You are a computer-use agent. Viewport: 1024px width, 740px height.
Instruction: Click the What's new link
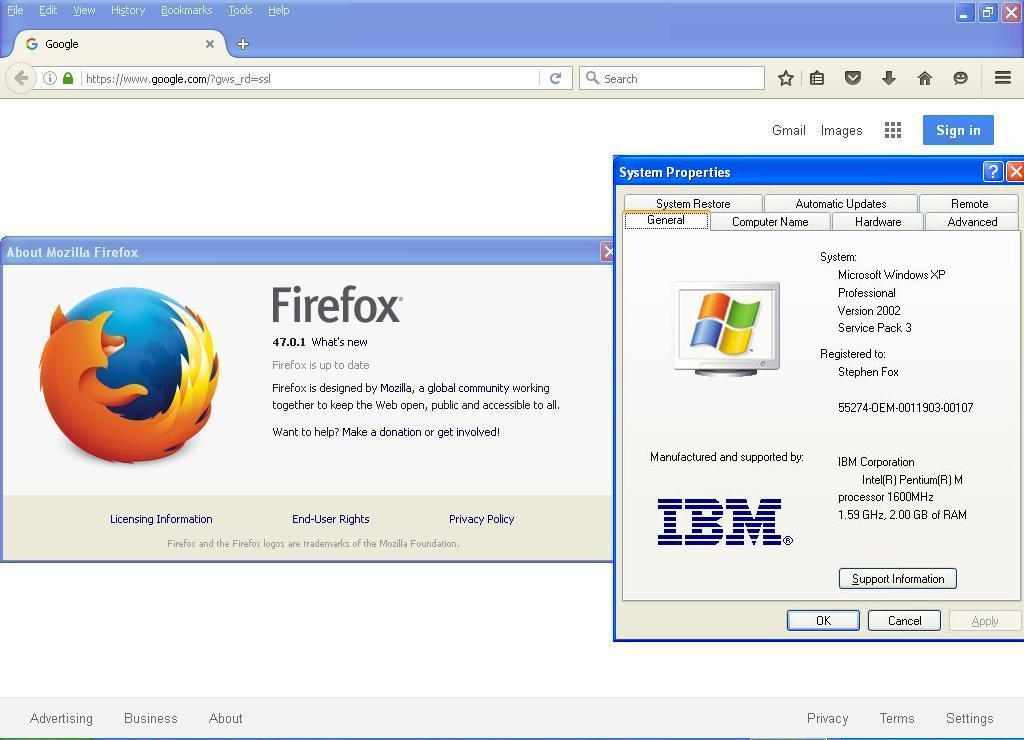coord(340,342)
